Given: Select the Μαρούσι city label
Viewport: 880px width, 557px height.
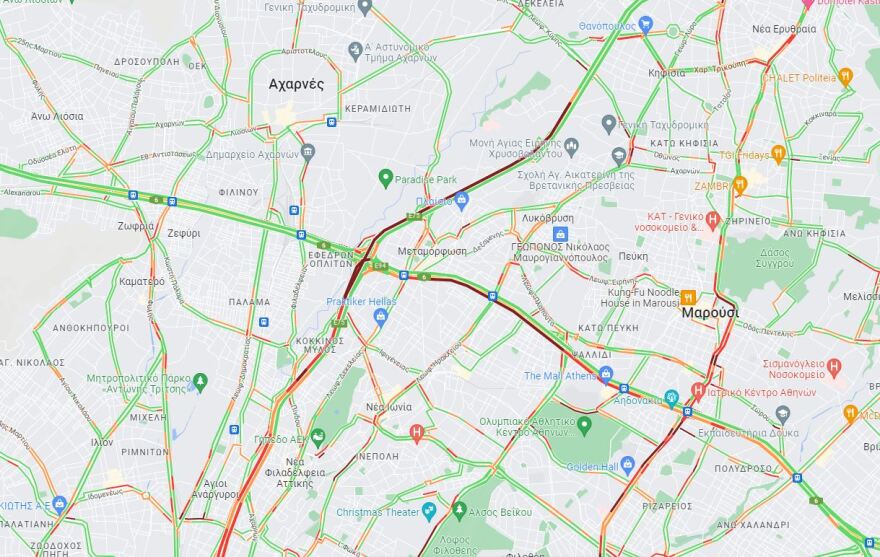Looking at the screenshot, I should 710,313.
